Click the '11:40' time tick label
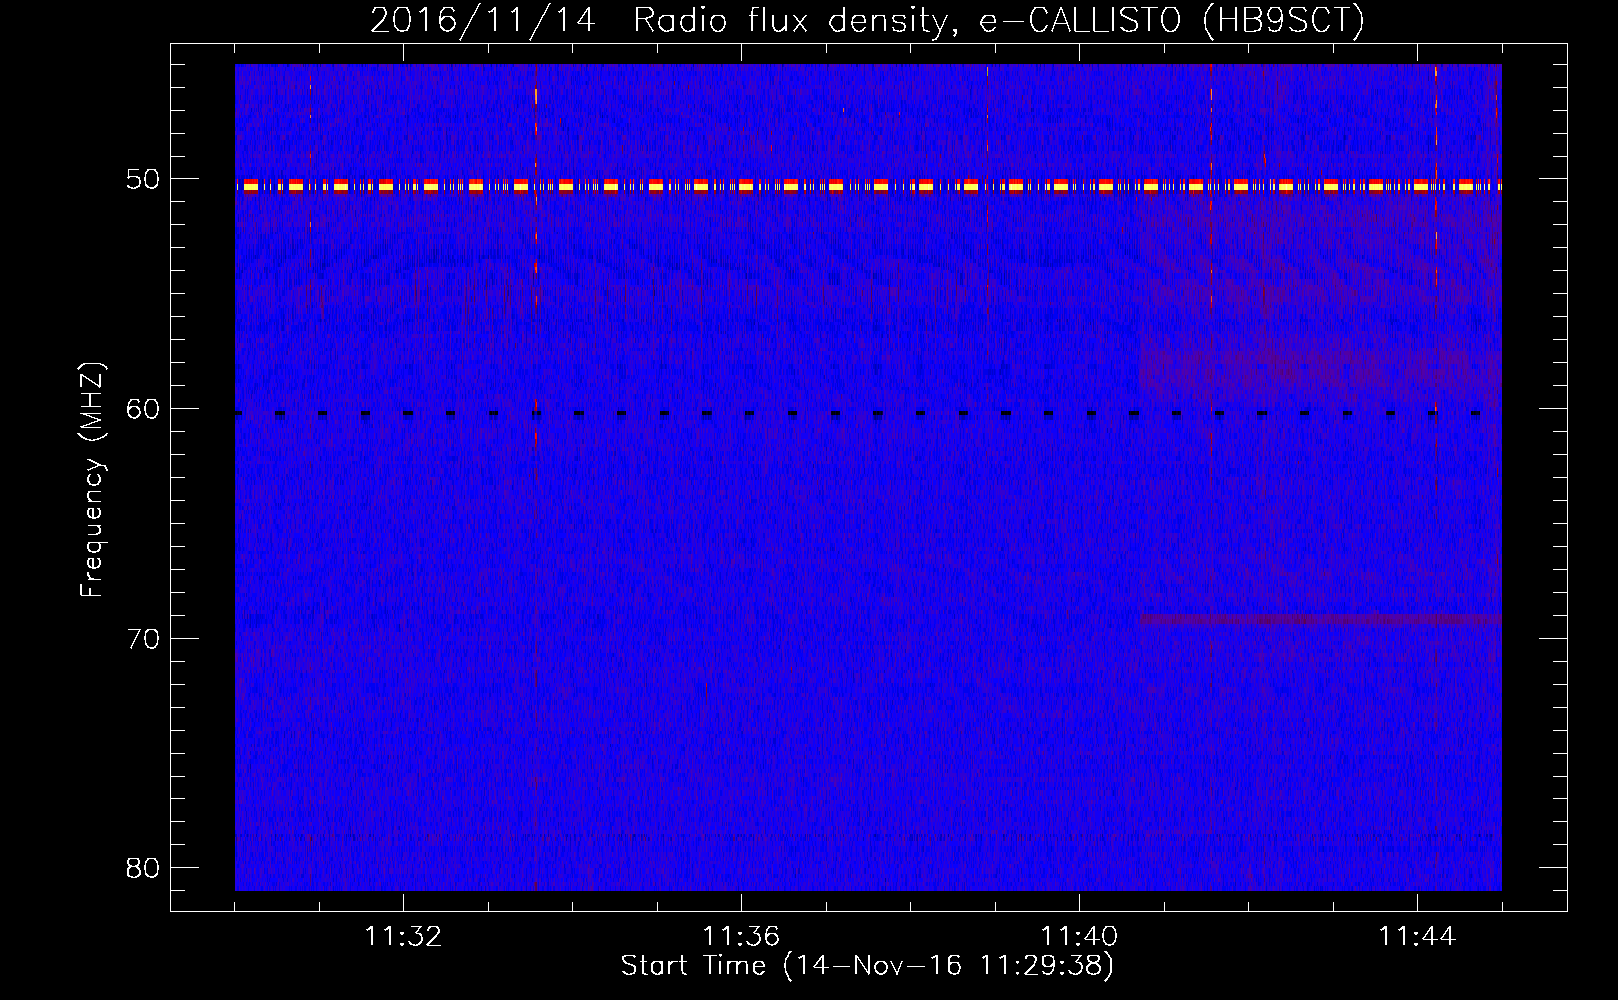 (1079, 937)
